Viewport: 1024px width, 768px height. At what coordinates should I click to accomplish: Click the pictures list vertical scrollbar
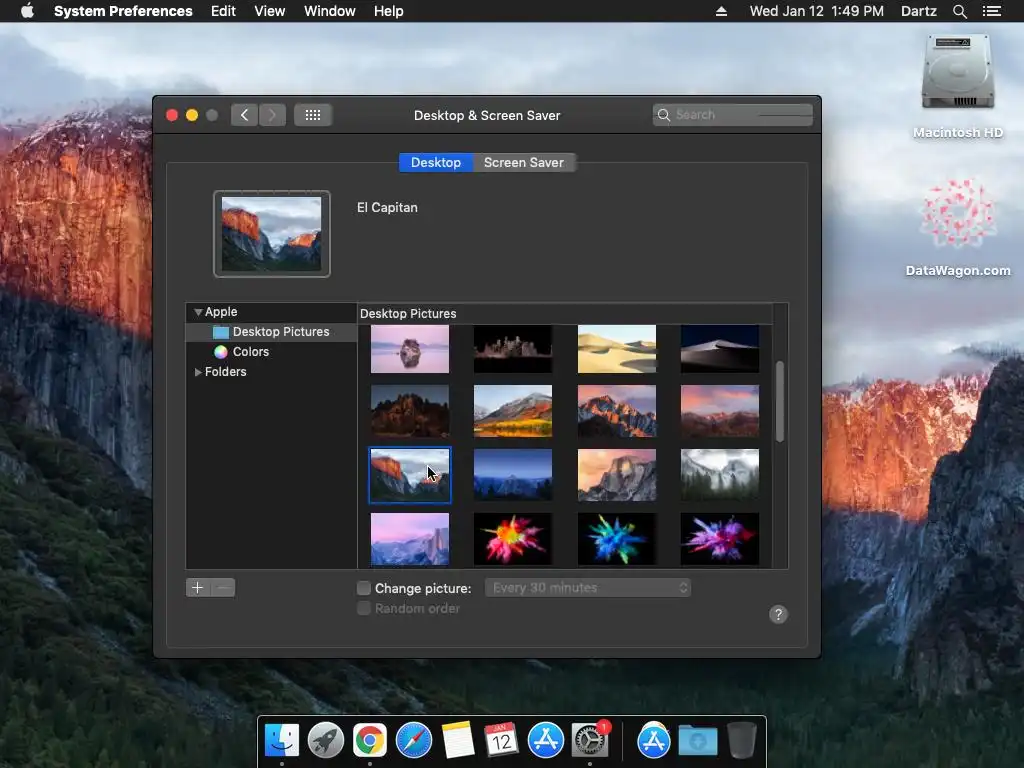point(780,402)
